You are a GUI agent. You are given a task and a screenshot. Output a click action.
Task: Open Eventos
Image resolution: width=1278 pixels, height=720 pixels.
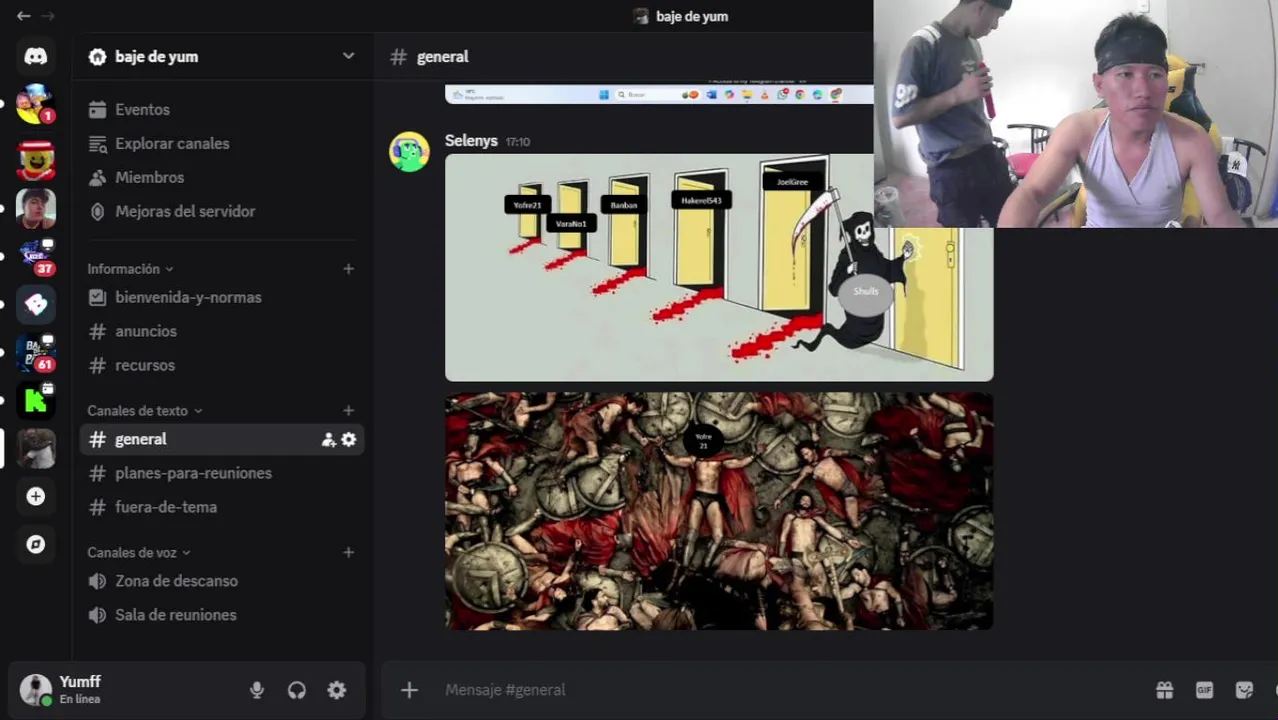[222, 110]
